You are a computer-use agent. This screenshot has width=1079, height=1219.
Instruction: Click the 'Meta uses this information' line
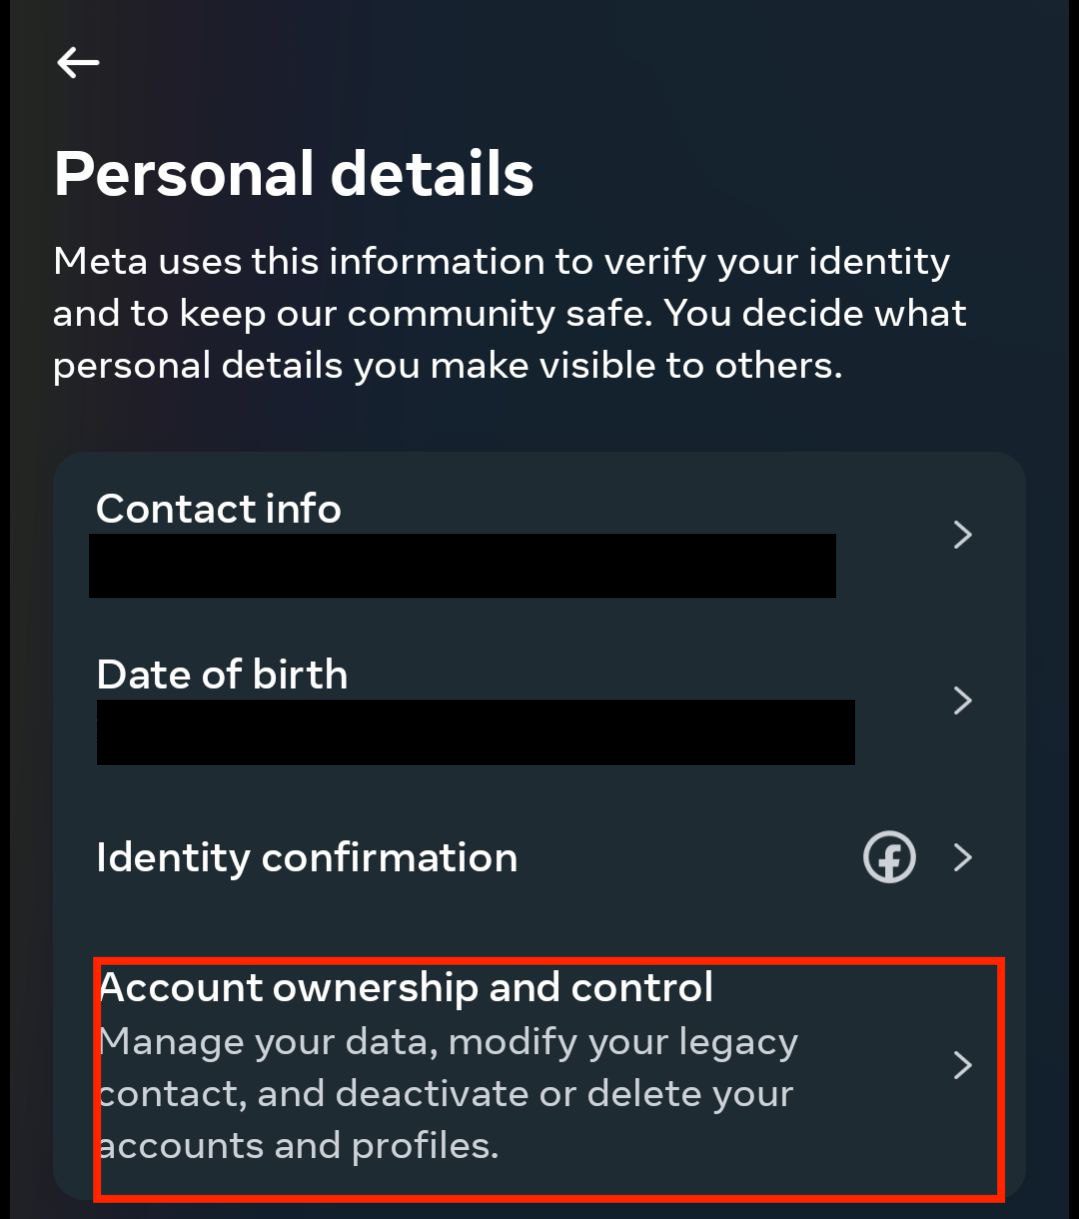coord(501,262)
